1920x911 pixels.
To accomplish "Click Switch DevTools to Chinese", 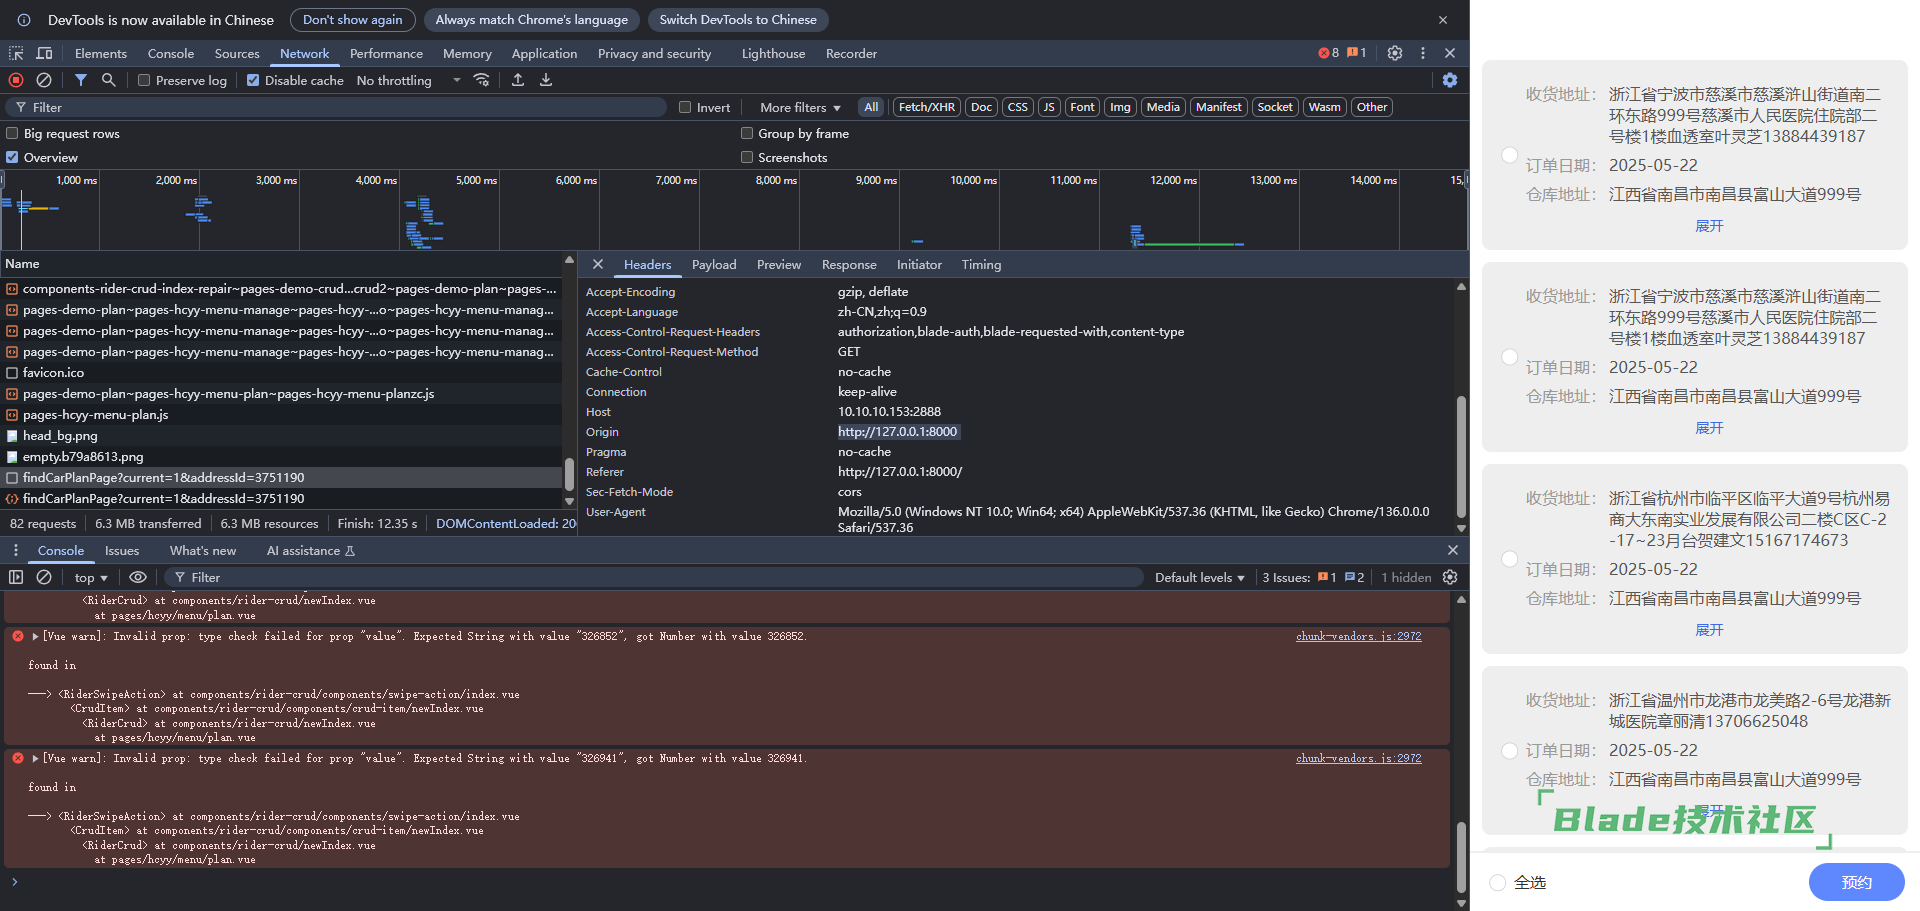I will (738, 20).
